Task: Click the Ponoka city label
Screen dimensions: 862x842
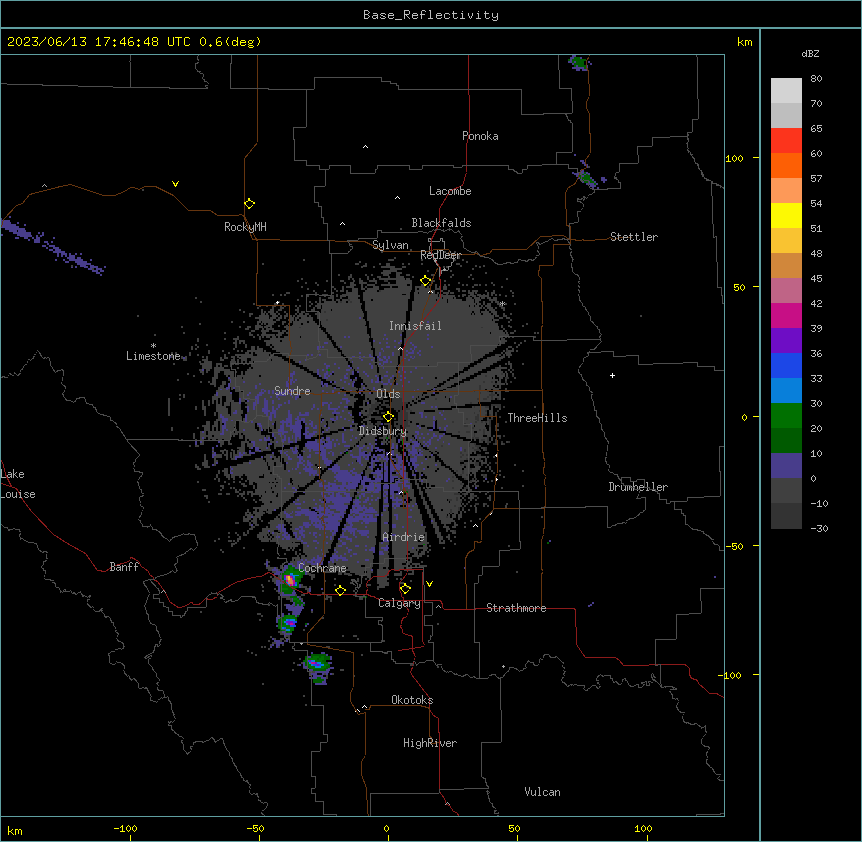Action: [x=480, y=136]
